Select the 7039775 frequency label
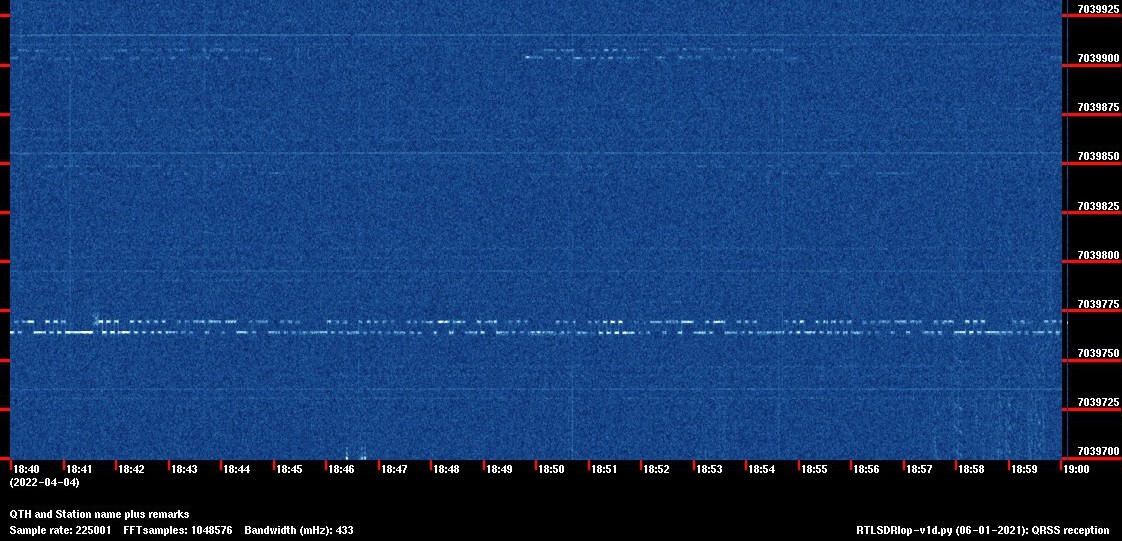The image size is (1122, 541). coord(1098,305)
